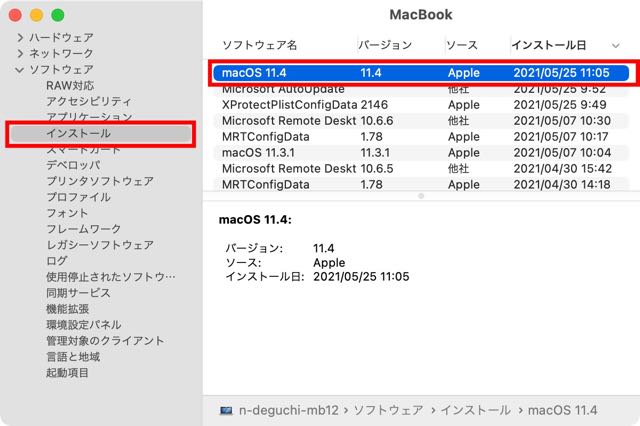Viewport: 640px width, 426px height.
Task: Open 言語と地域 in sidebar
Action: click(73, 357)
